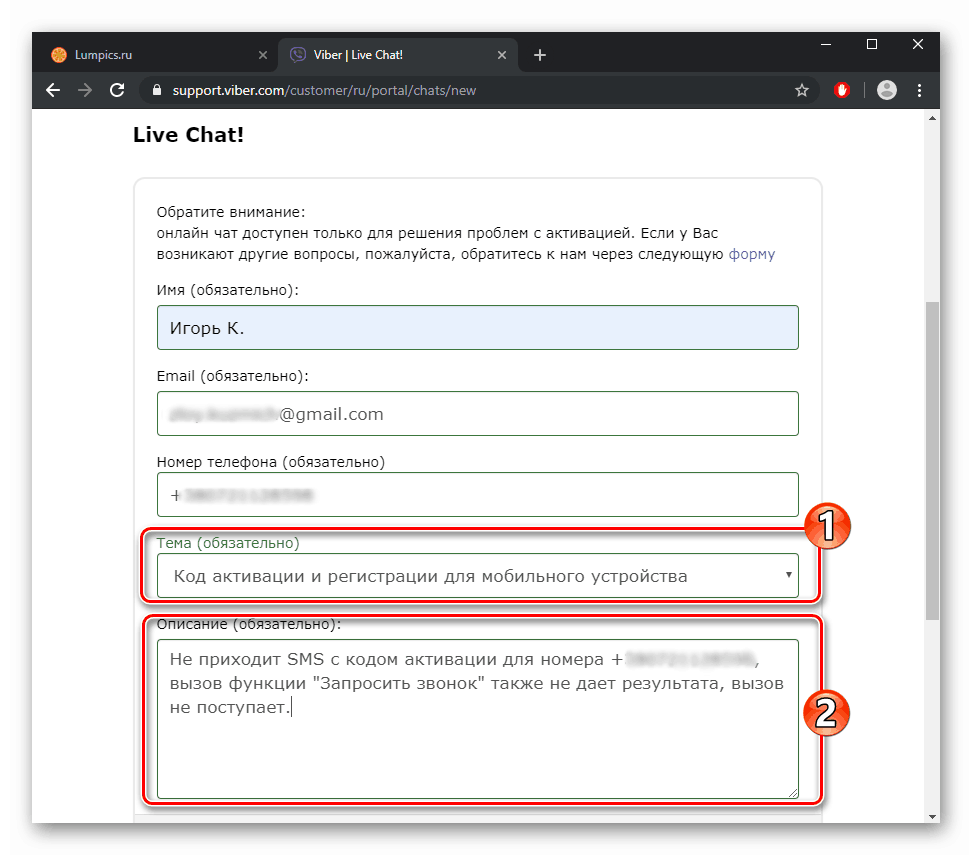Open the red ad-blocker extension

click(x=841, y=91)
